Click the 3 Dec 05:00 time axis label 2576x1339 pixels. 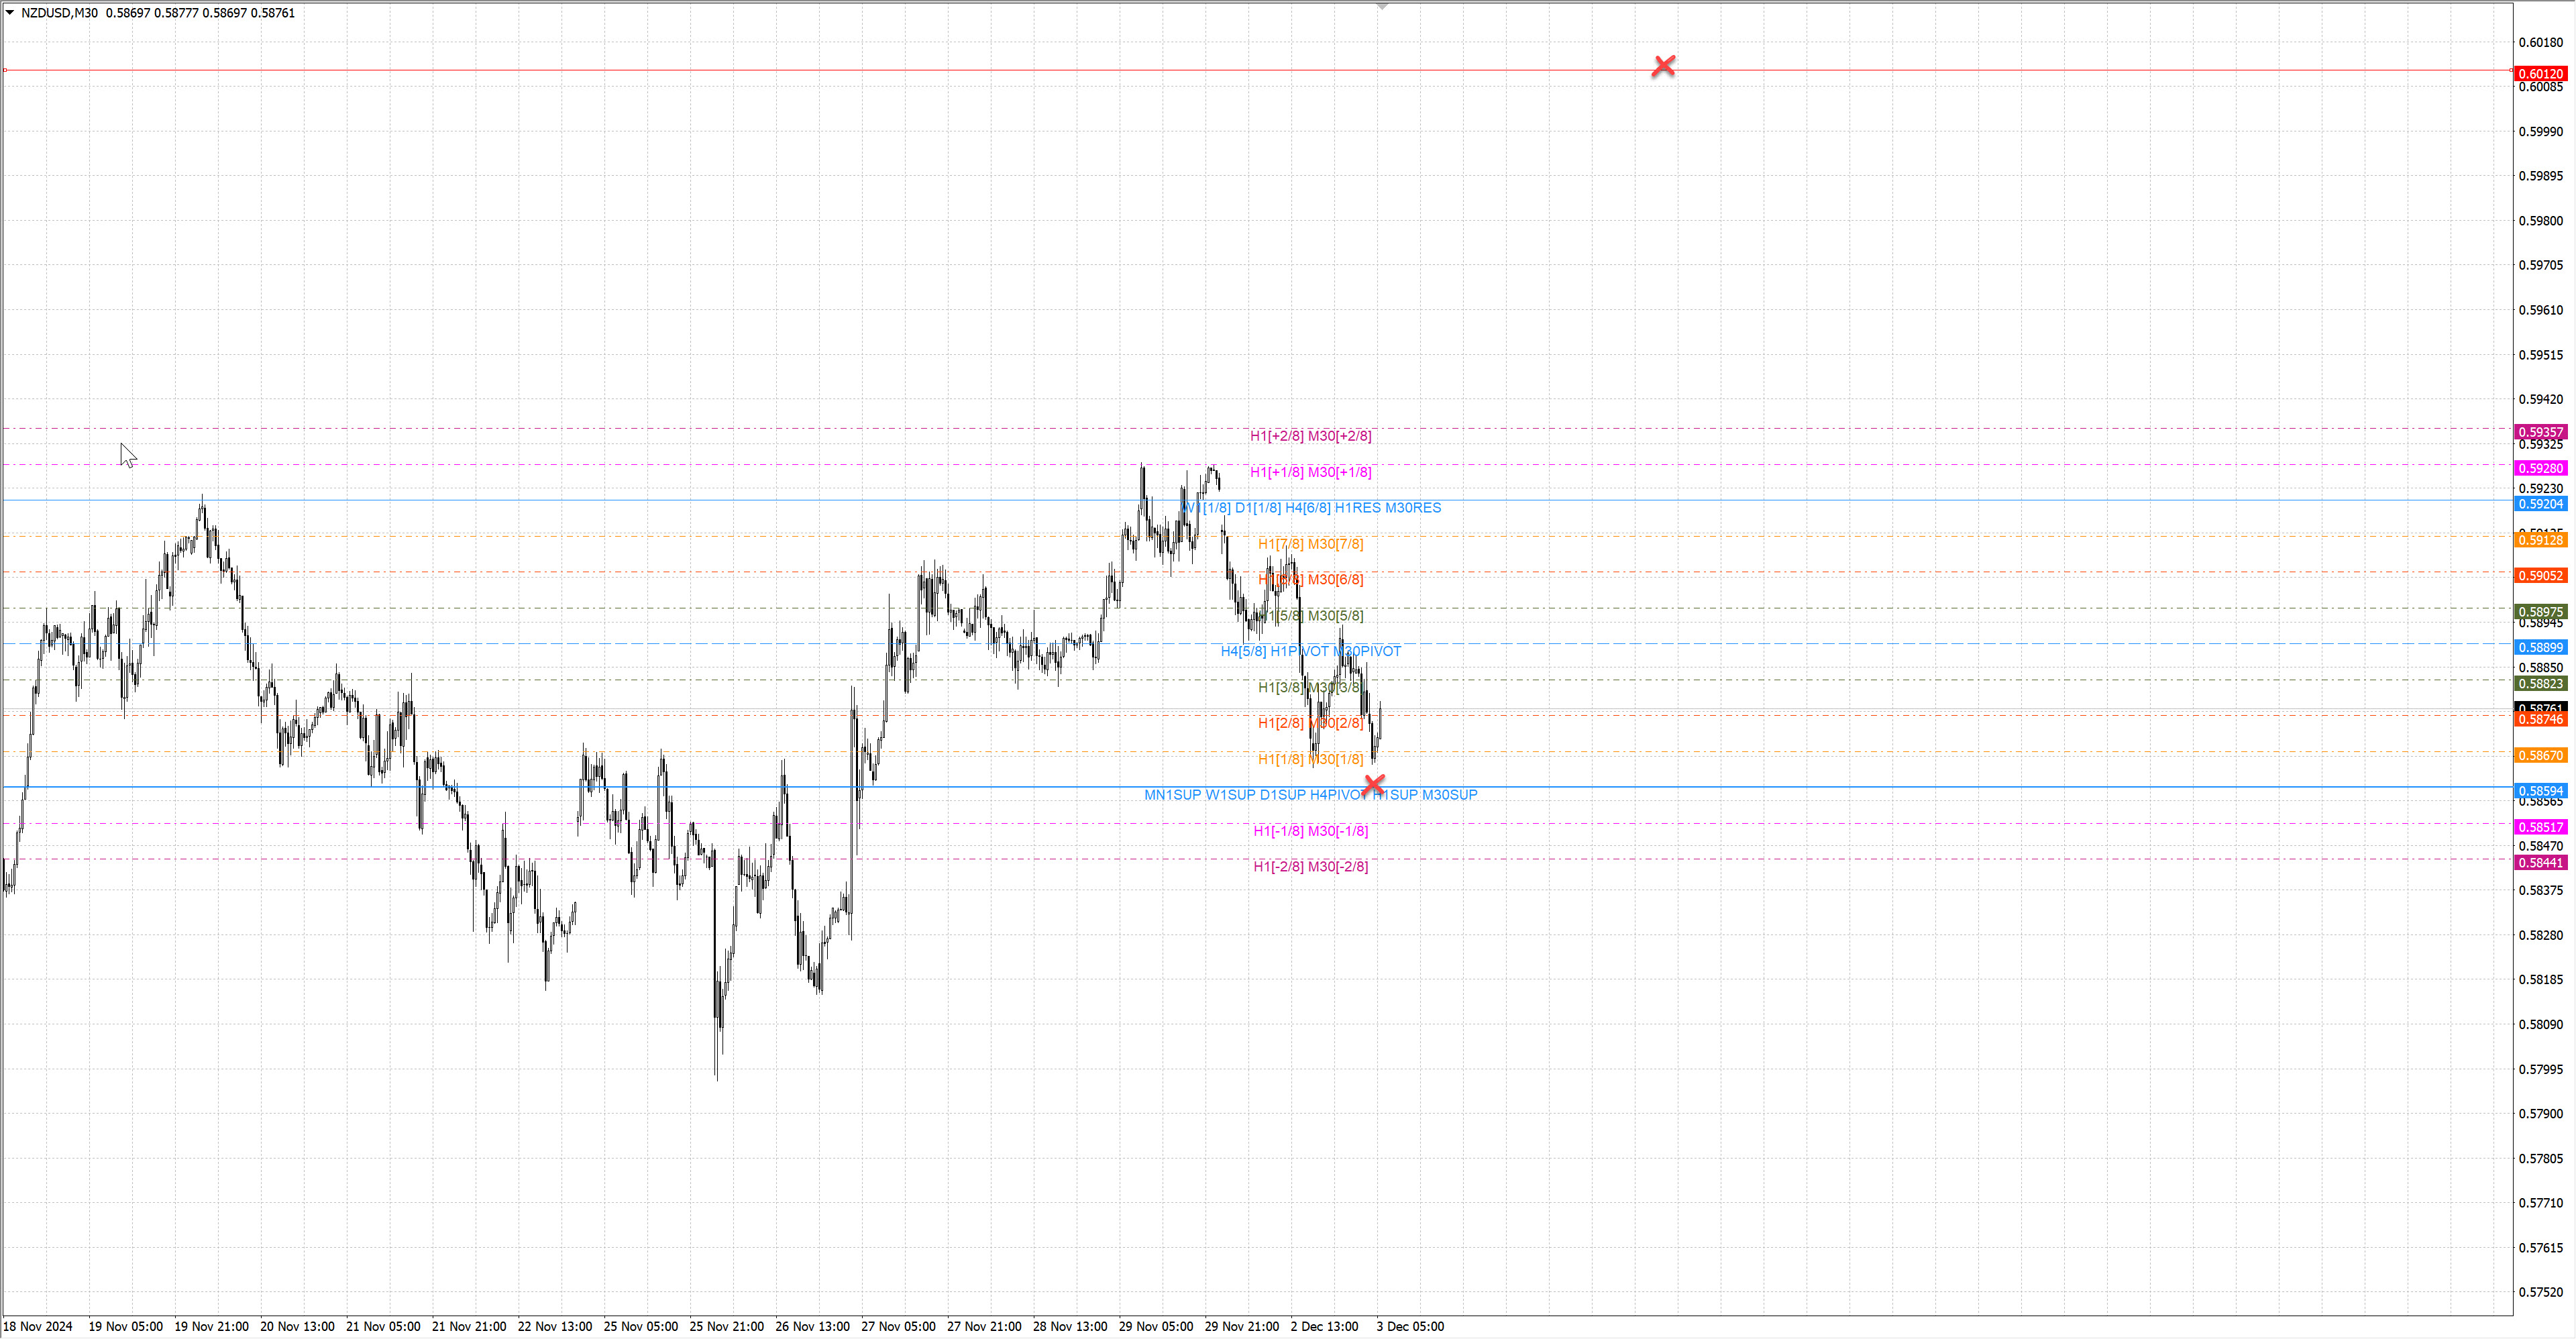(x=1409, y=1326)
